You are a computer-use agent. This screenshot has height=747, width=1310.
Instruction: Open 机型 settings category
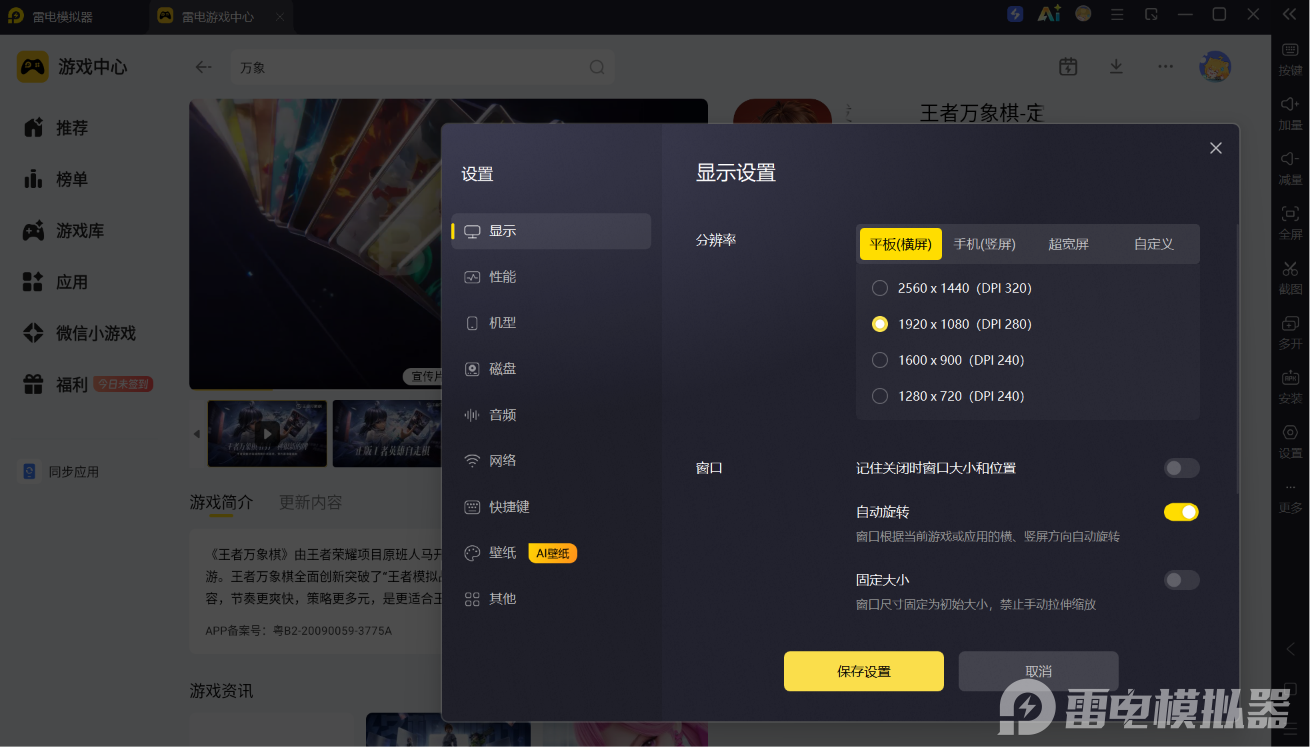(x=551, y=323)
